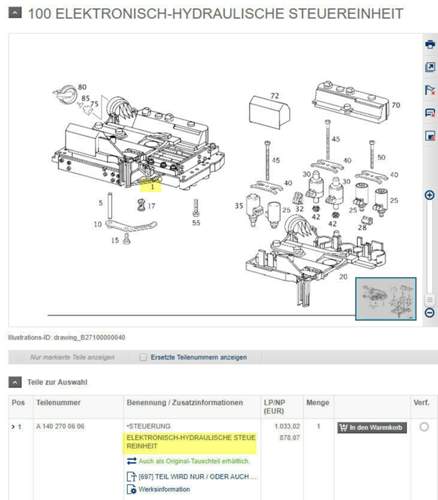The height and width of the screenshot is (500, 438).
Task: Move the illustration zoom slider handle
Action: click(430, 299)
